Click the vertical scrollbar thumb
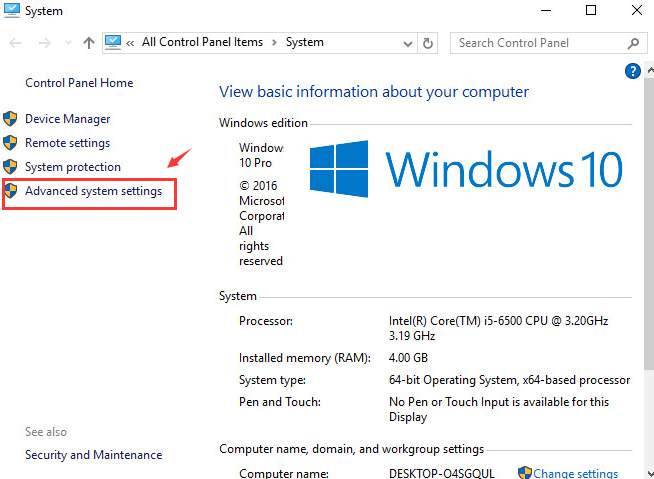Screen dimensions: 654x479 coord(649,223)
